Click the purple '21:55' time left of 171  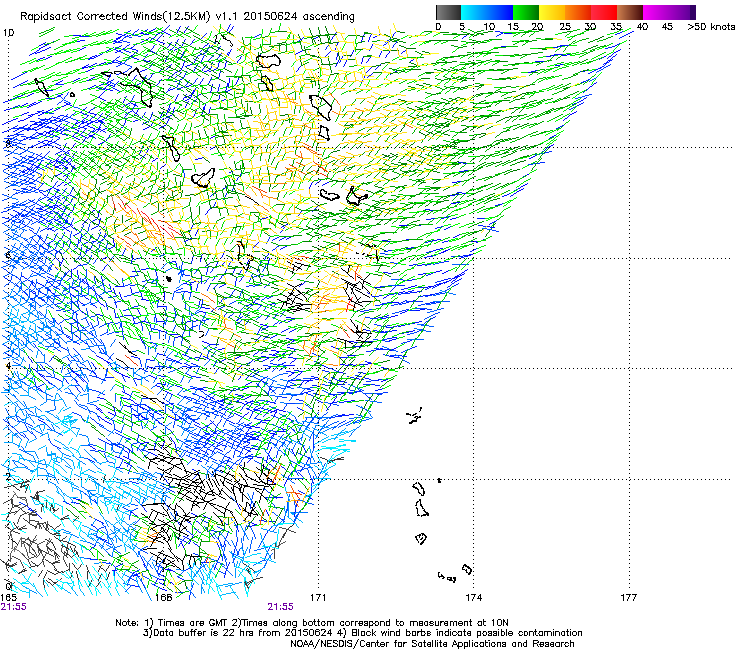(280, 607)
